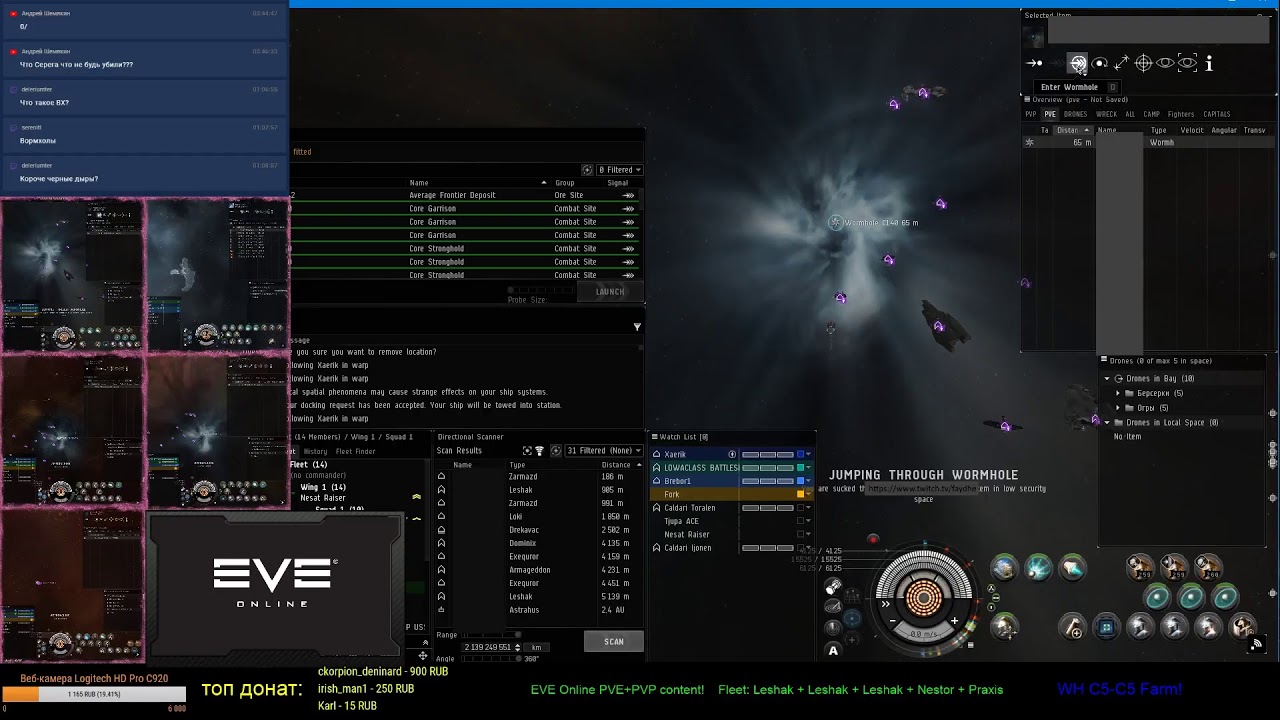The image size is (1280, 720).
Task: Click the SCAN button
Action: (x=614, y=641)
